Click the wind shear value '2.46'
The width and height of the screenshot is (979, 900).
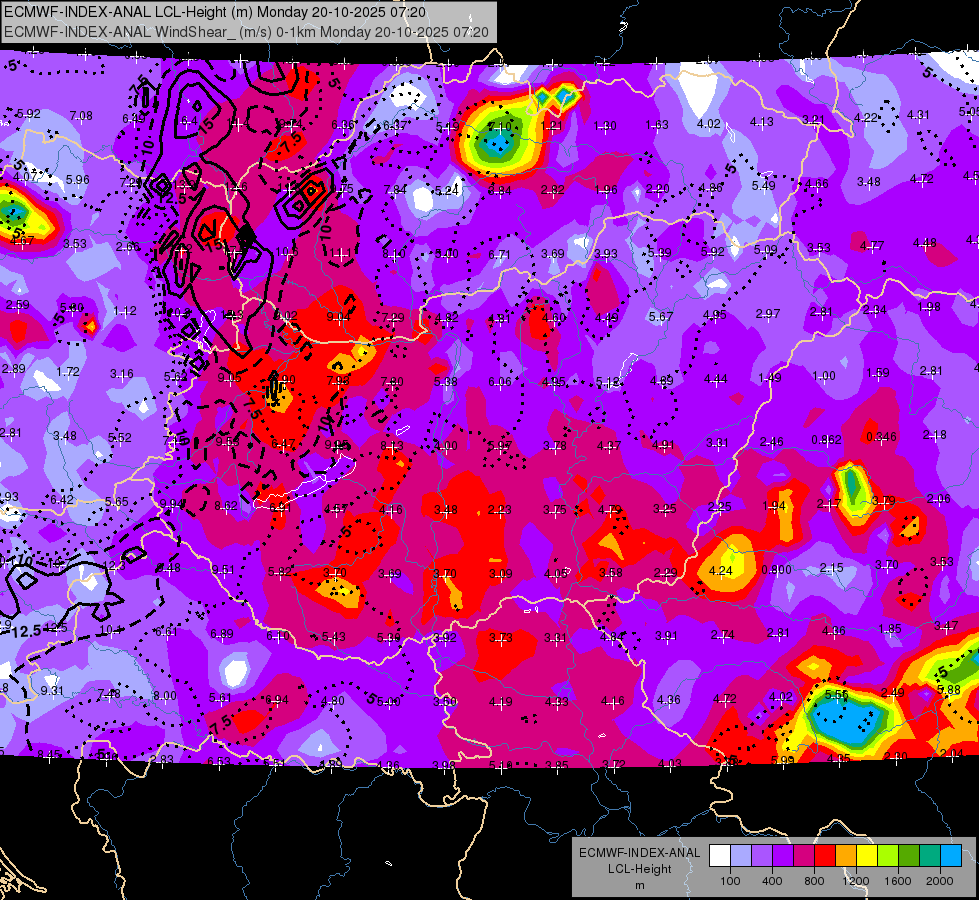(772, 442)
